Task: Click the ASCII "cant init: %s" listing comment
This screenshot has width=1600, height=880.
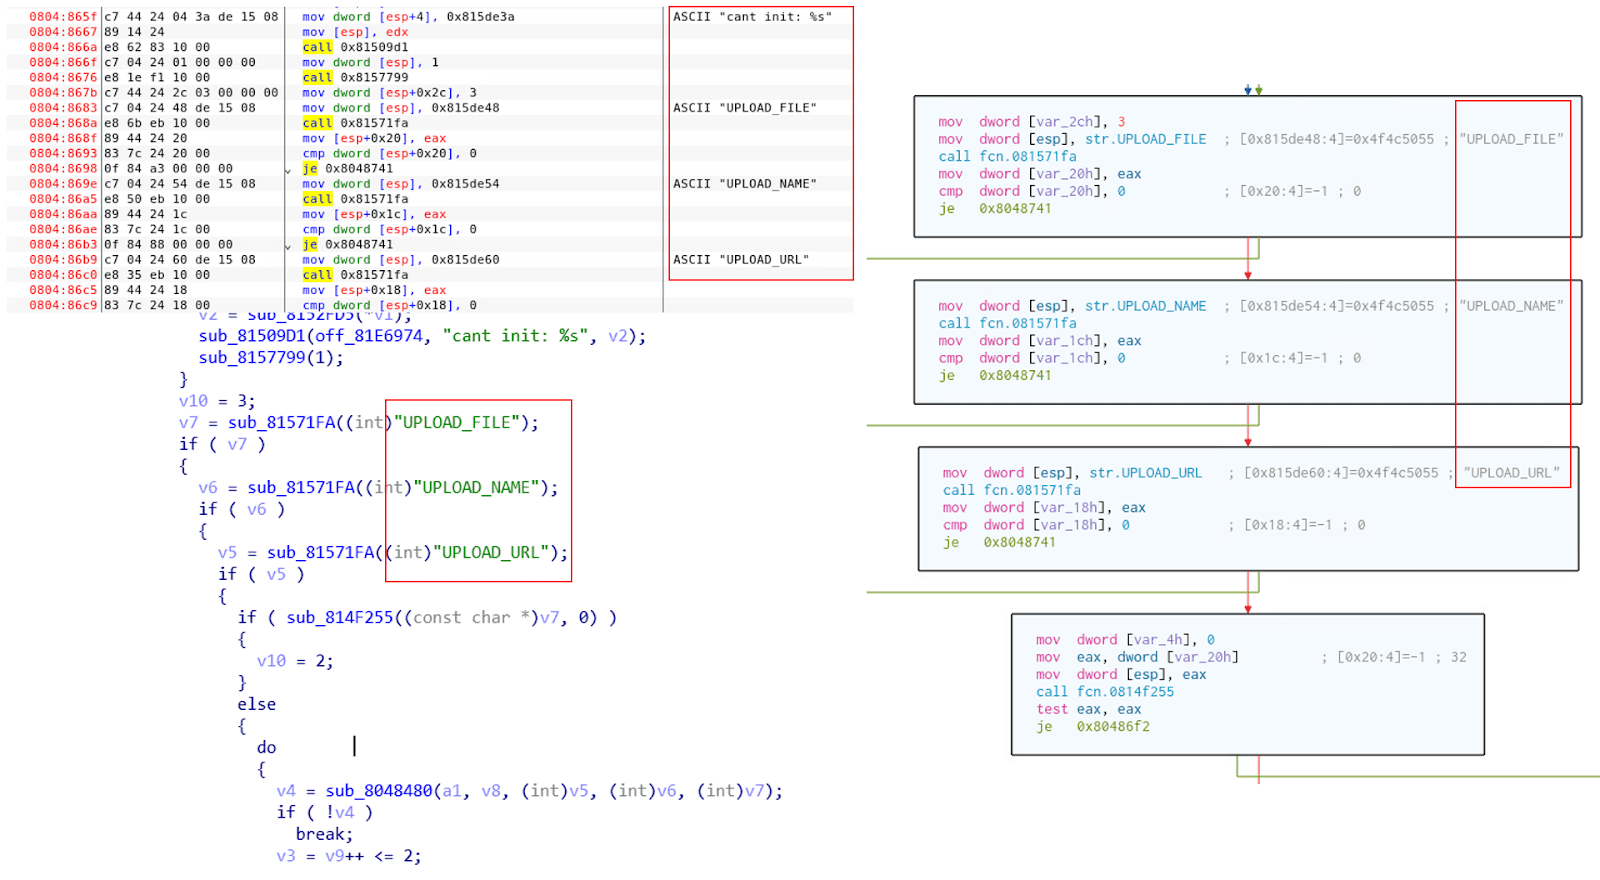Action: click(752, 17)
